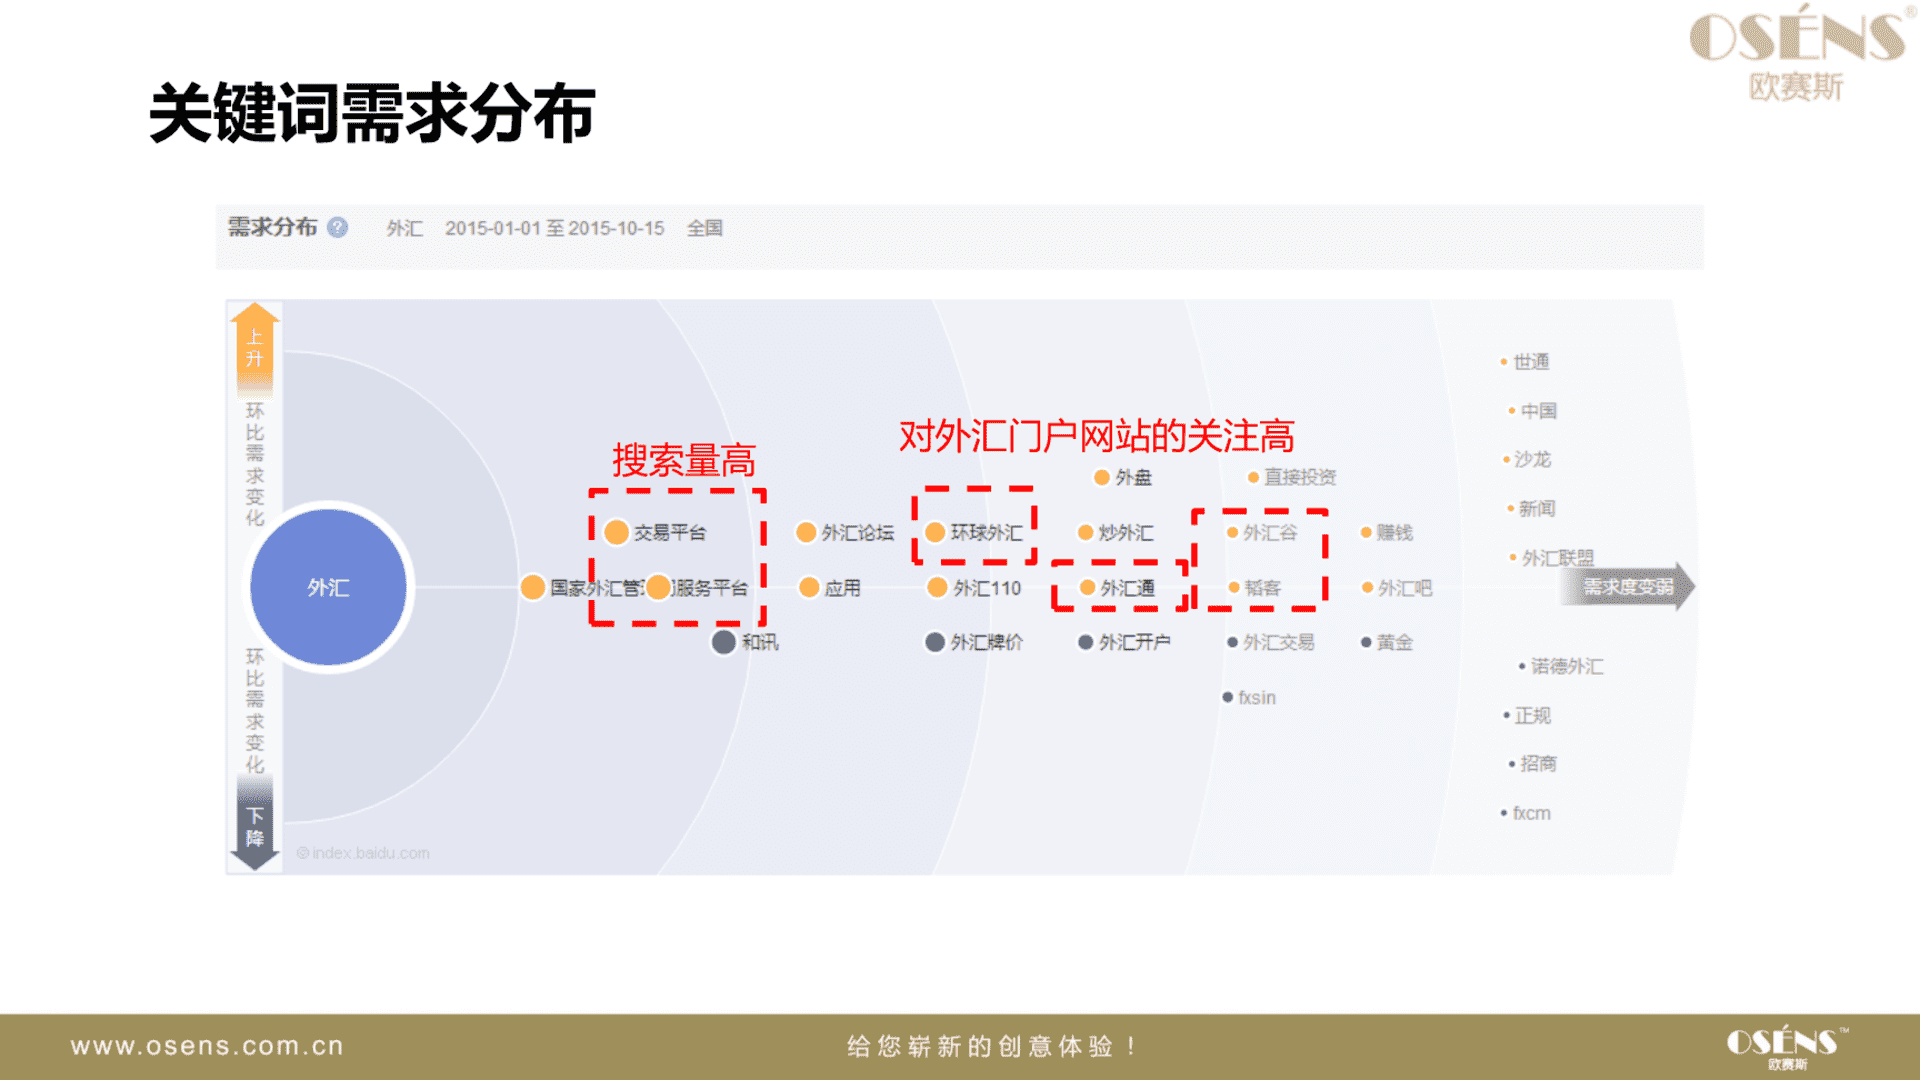Viewport: 1920px width, 1080px height.
Task: Select the 世通 keyword node
Action: click(1525, 361)
